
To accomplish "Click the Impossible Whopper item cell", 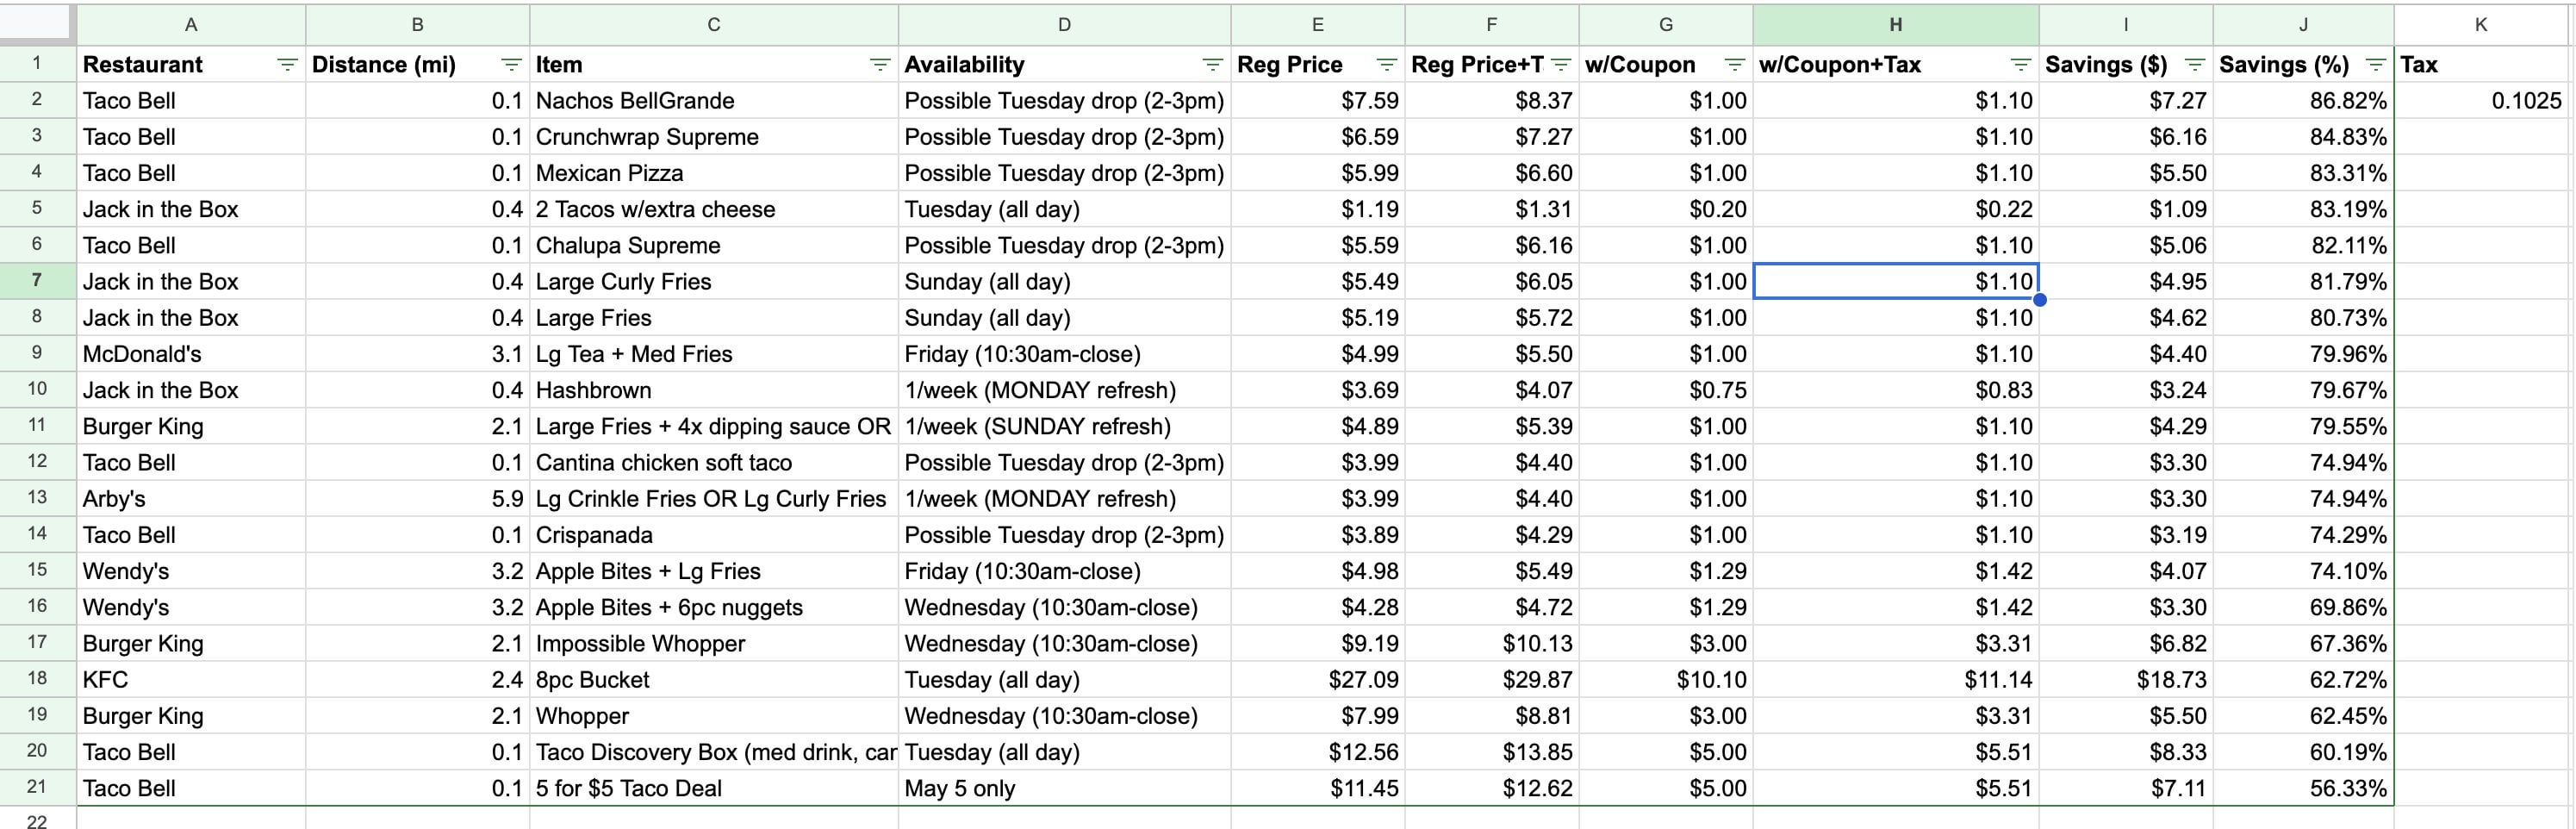I will click(x=713, y=644).
